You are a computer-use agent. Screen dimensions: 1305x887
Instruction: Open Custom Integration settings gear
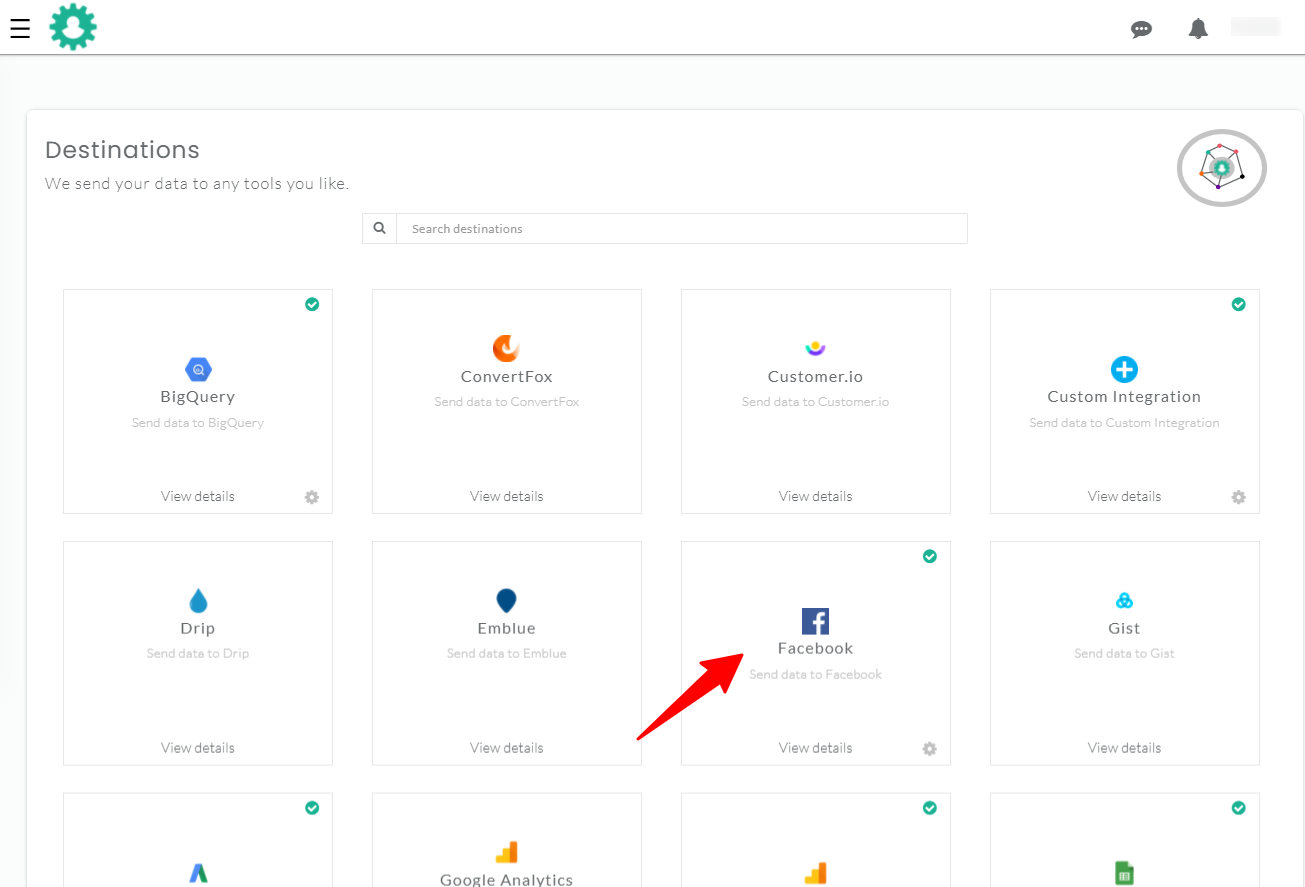click(x=1239, y=497)
